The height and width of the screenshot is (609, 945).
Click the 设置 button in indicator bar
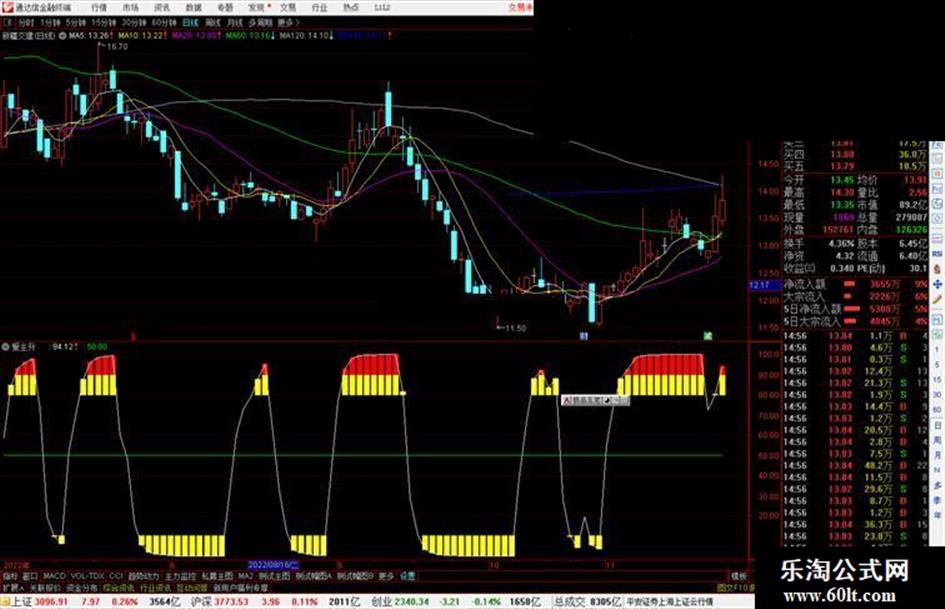click(x=407, y=576)
